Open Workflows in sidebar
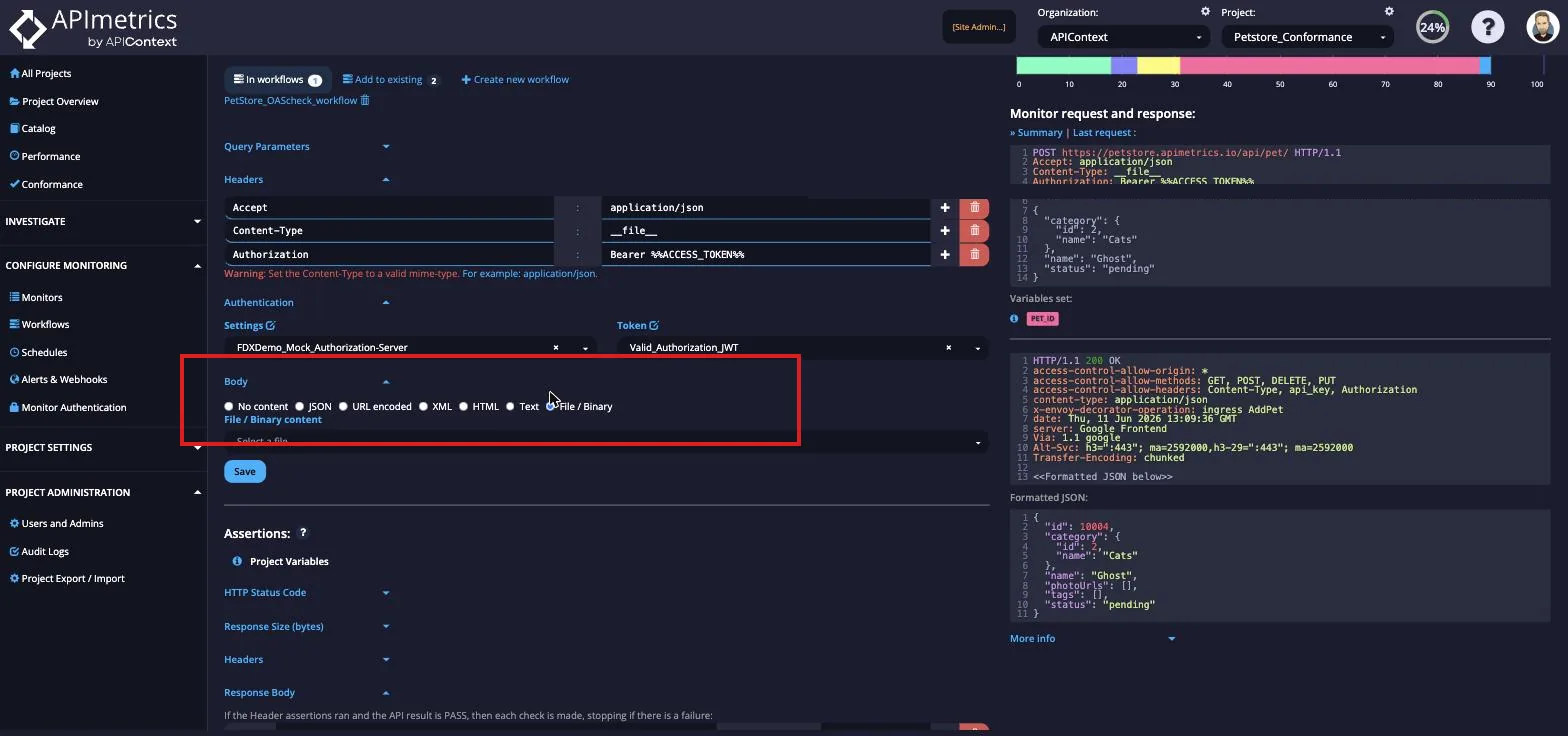1568x736 pixels. [40, 325]
